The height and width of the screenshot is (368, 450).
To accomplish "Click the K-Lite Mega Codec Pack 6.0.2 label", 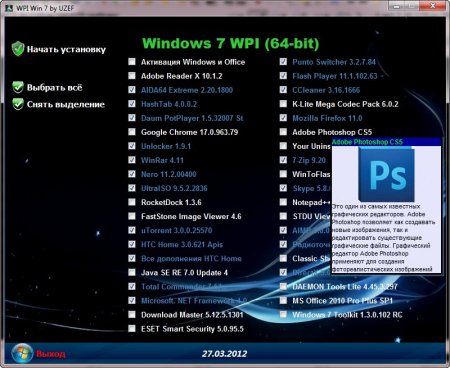I will [345, 104].
